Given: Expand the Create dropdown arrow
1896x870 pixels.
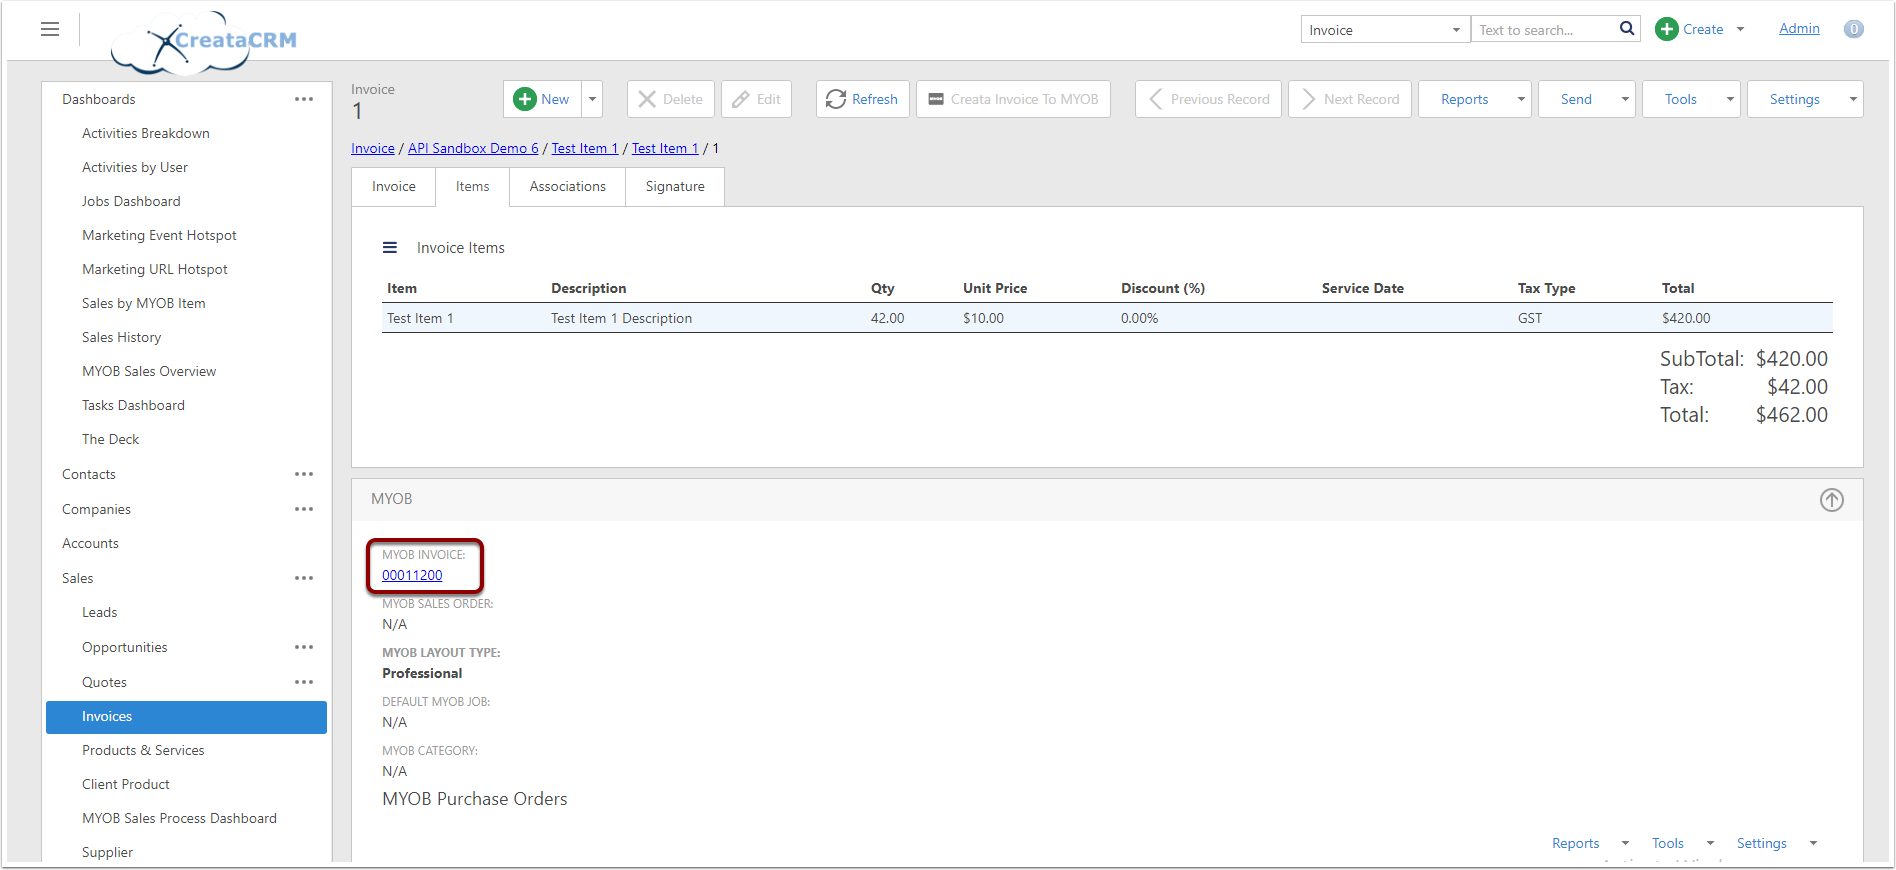Looking at the screenshot, I should 1740,29.
